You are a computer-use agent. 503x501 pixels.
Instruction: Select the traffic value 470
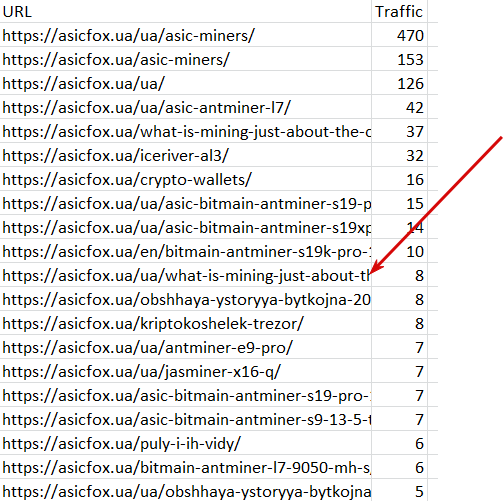tap(399, 35)
